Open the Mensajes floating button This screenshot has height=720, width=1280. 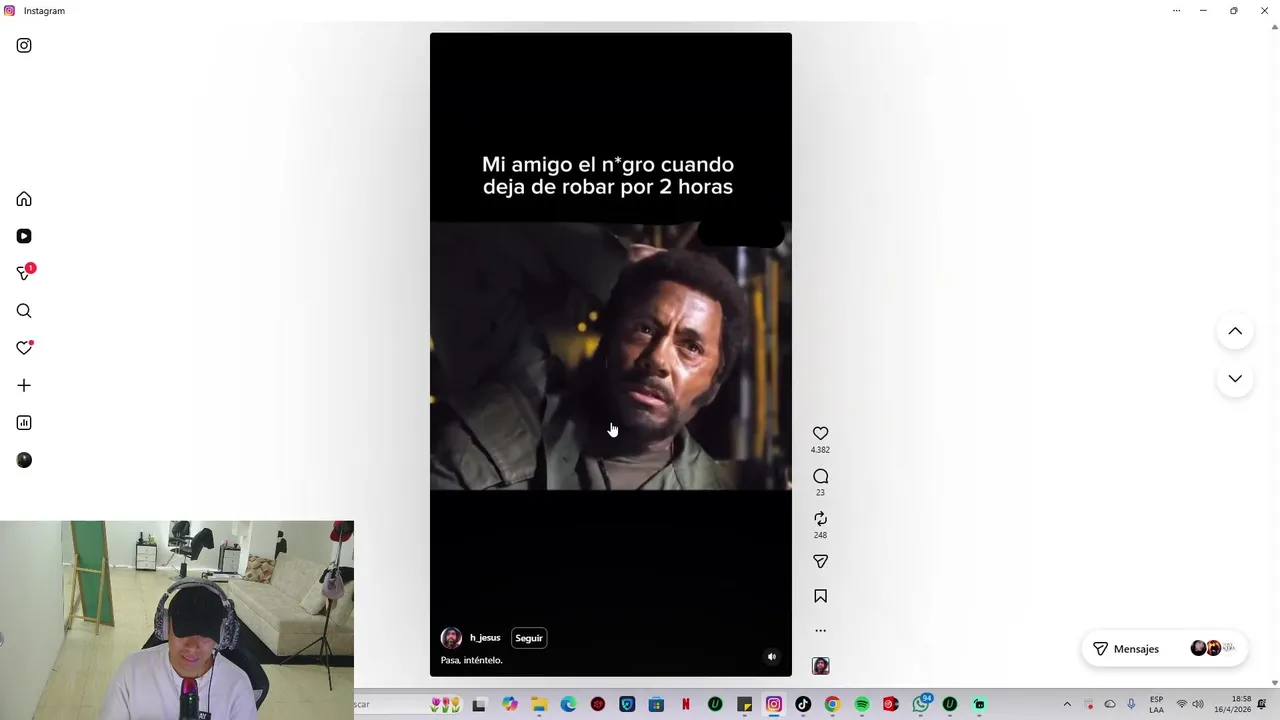pos(1164,649)
